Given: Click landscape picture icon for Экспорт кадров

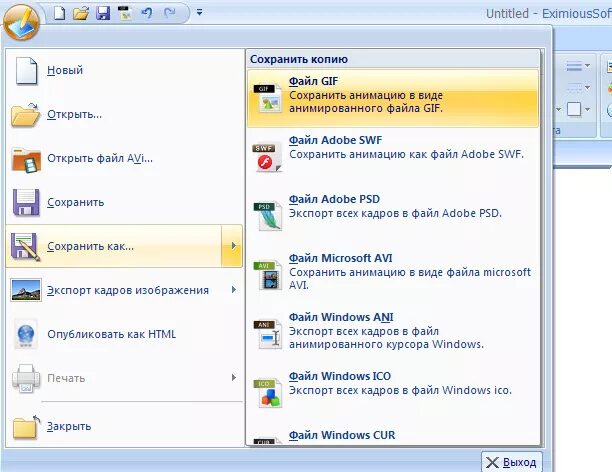Looking at the screenshot, I should [x=26, y=290].
